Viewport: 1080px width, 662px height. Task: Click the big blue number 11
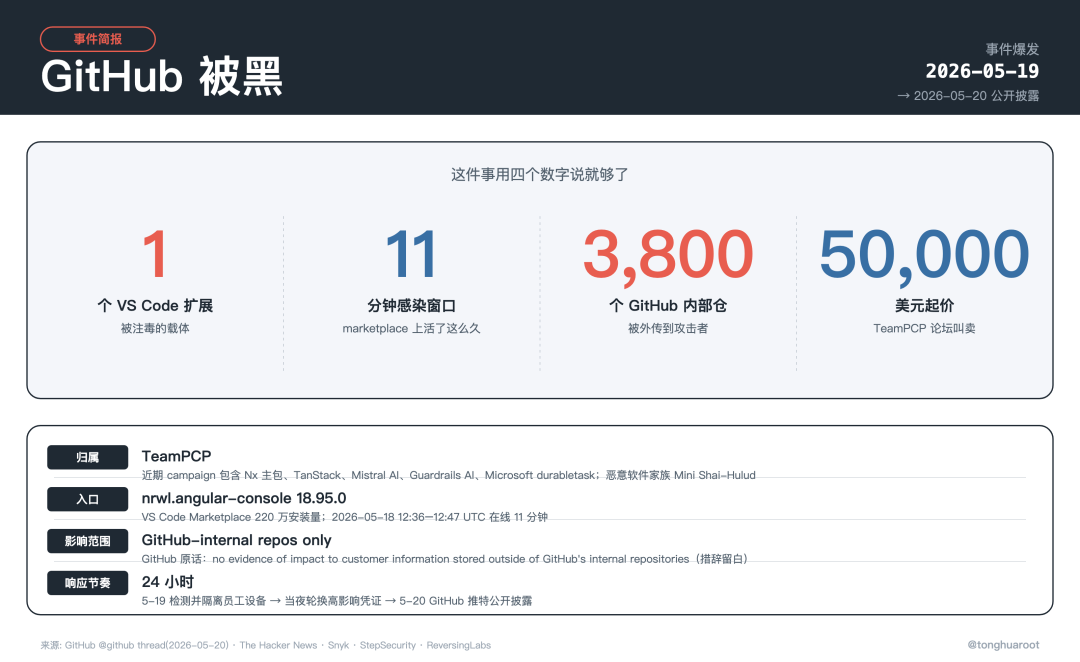point(411,254)
